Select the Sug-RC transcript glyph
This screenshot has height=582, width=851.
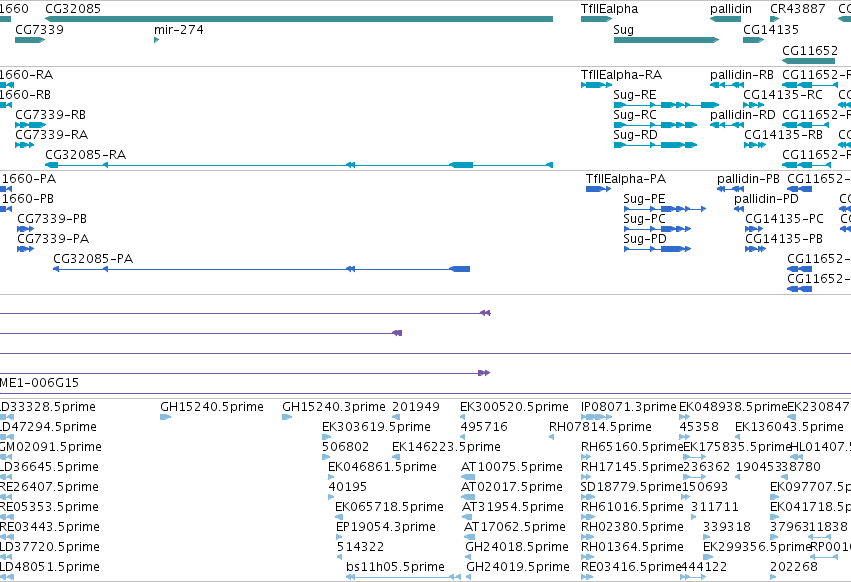pos(655,125)
